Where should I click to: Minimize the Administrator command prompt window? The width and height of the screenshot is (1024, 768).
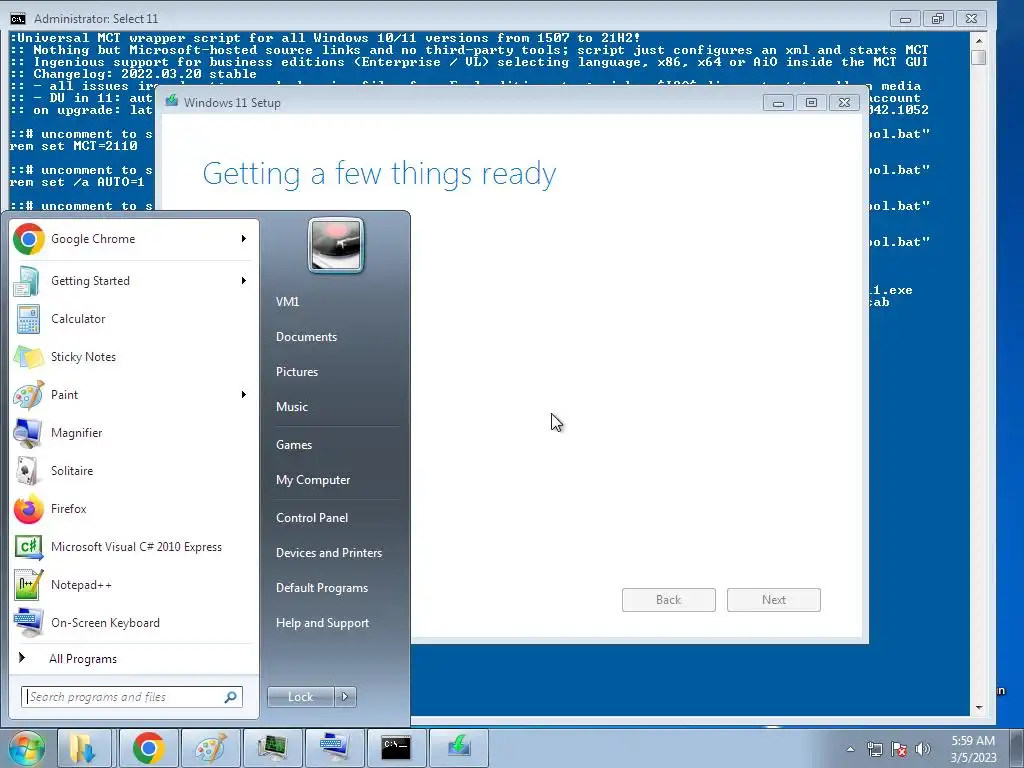pos(905,19)
